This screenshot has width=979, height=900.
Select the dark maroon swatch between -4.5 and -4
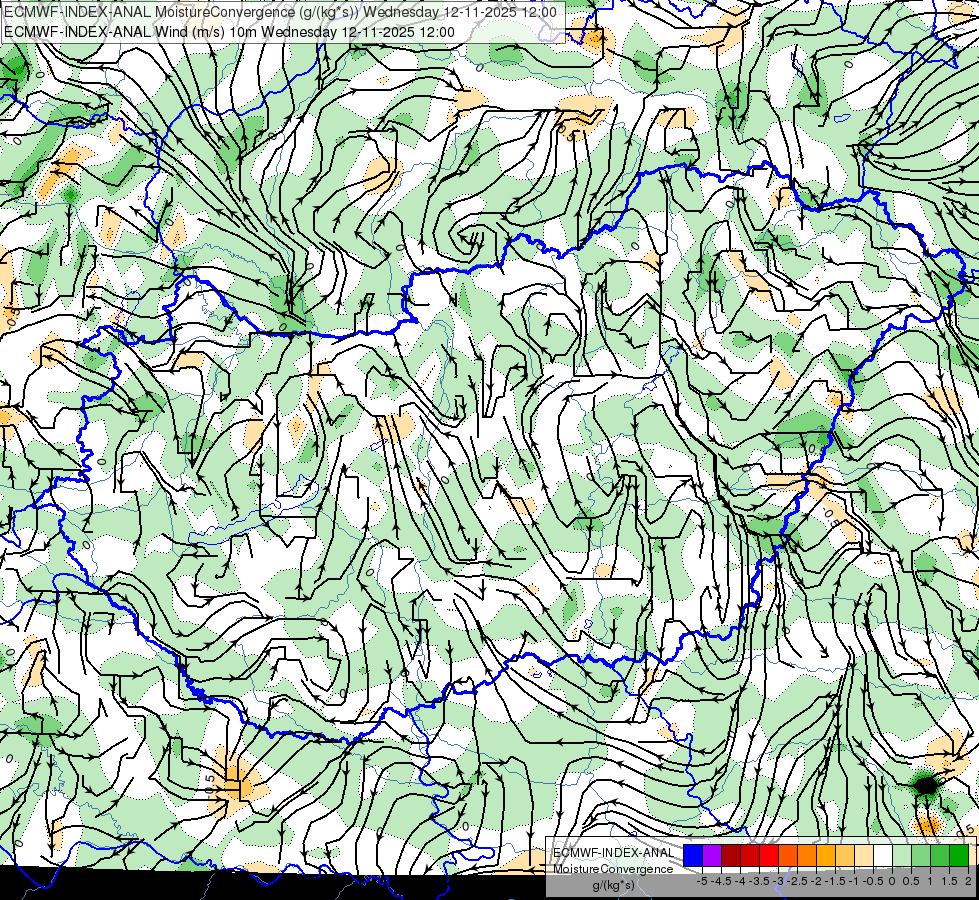(x=731, y=855)
